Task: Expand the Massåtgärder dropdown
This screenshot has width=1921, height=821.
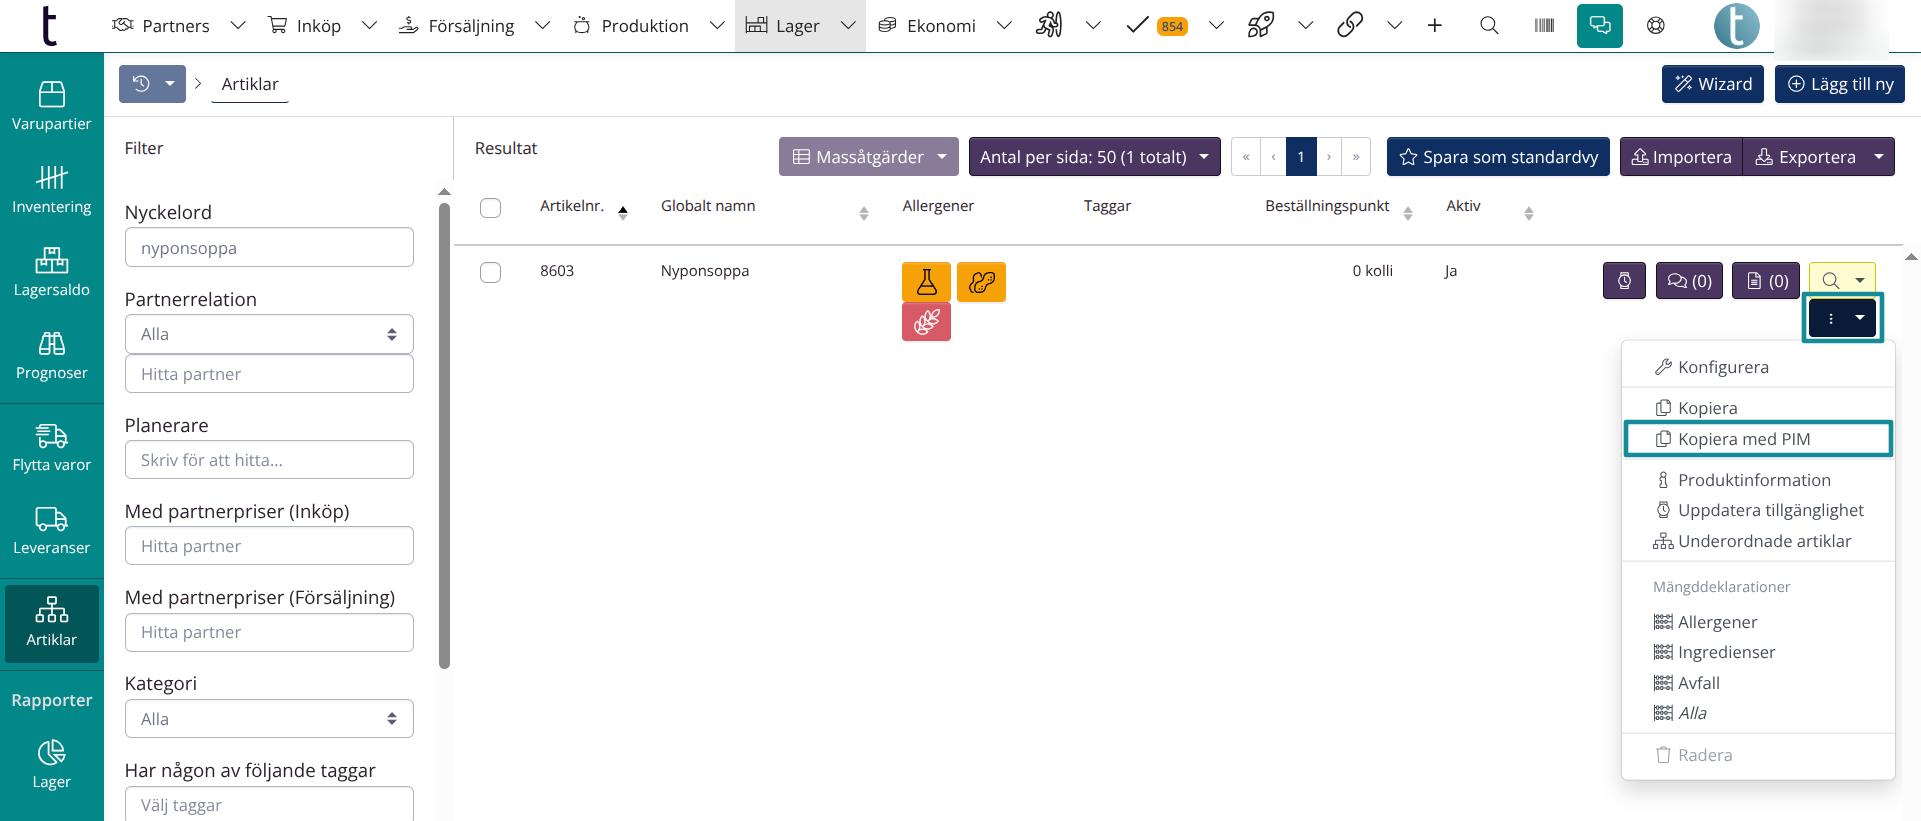Action: (x=868, y=157)
